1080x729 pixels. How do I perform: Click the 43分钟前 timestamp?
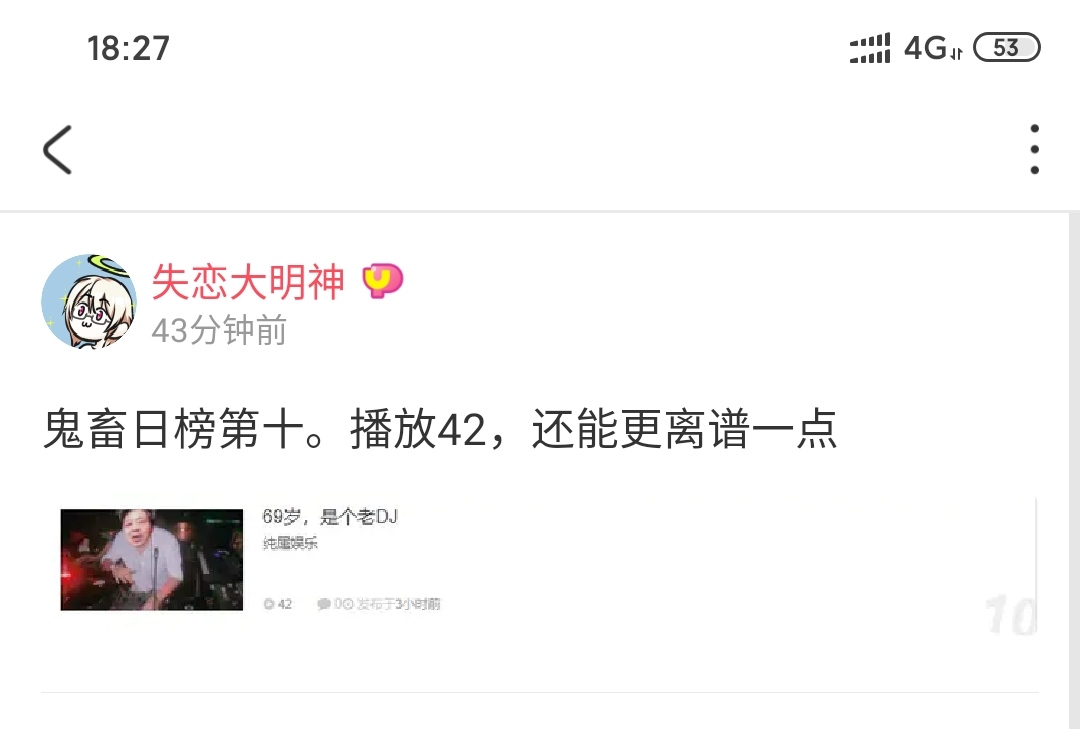[x=219, y=330]
